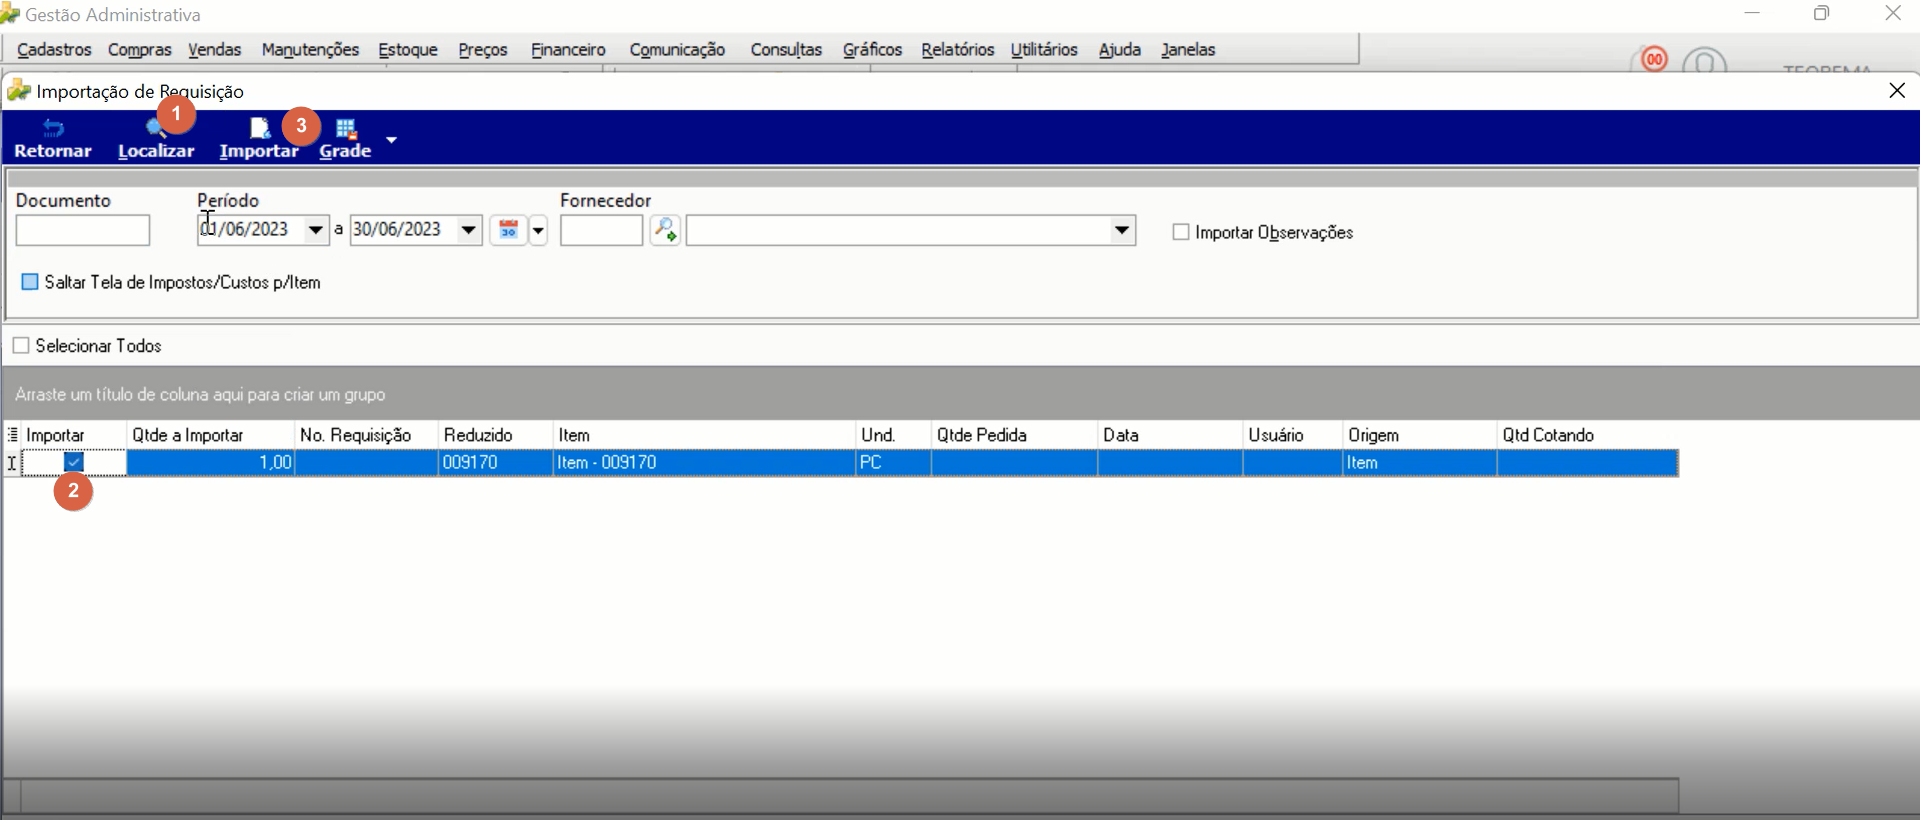Screen dimensions: 1920x820
Task: Sort by Reduzido column header
Action: coord(496,435)
